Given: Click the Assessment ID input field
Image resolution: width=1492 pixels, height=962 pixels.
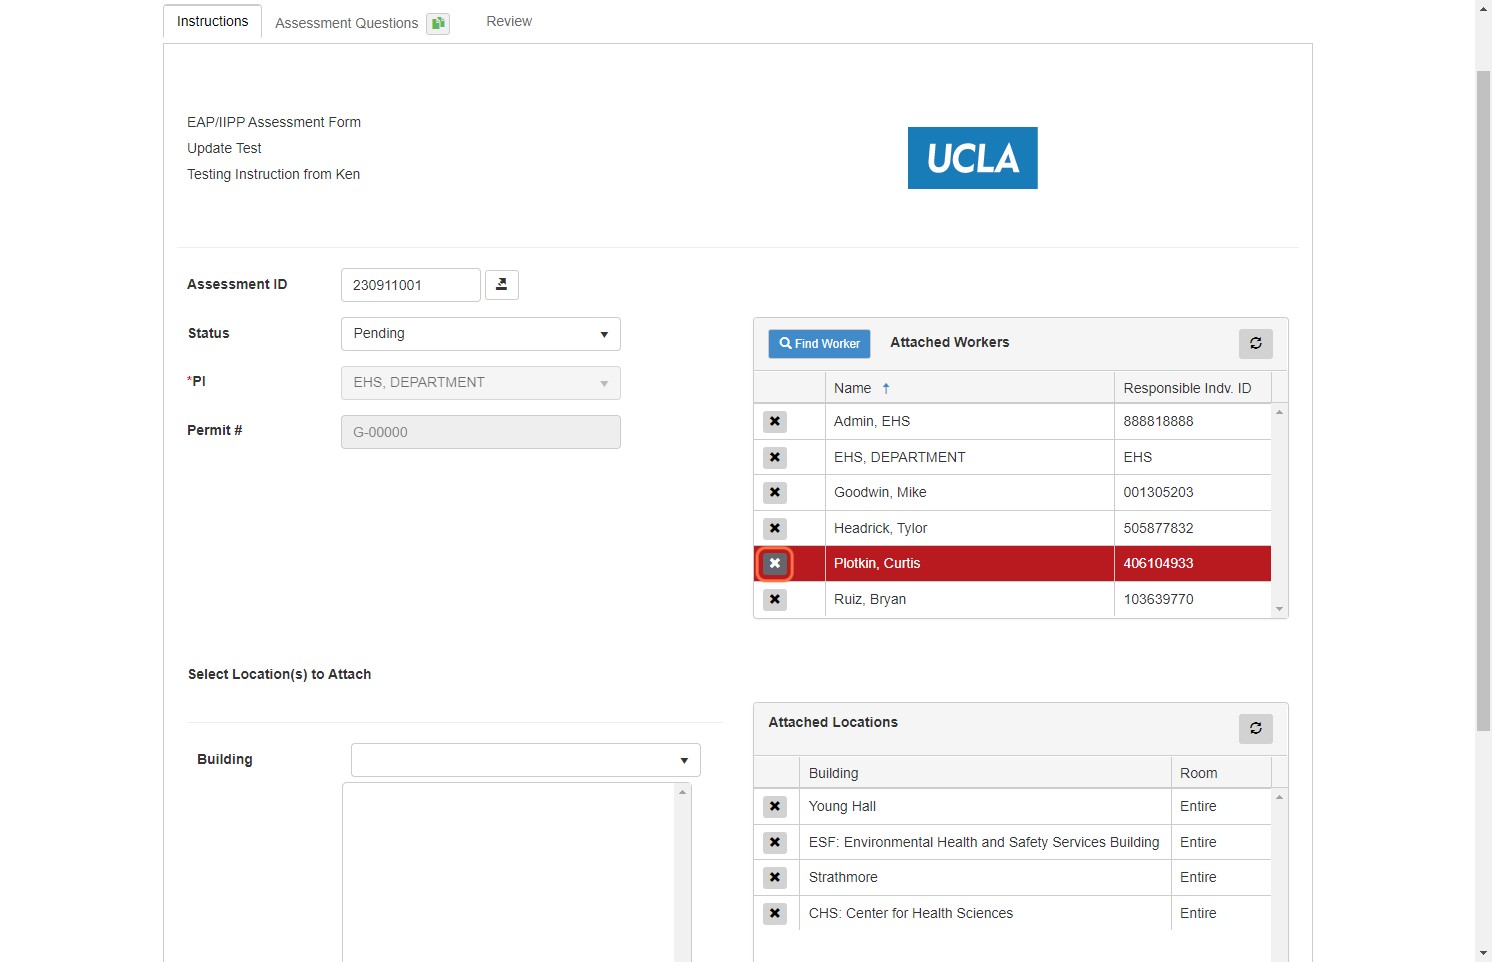Looking at the screenshot, I should tap(411, 285).
